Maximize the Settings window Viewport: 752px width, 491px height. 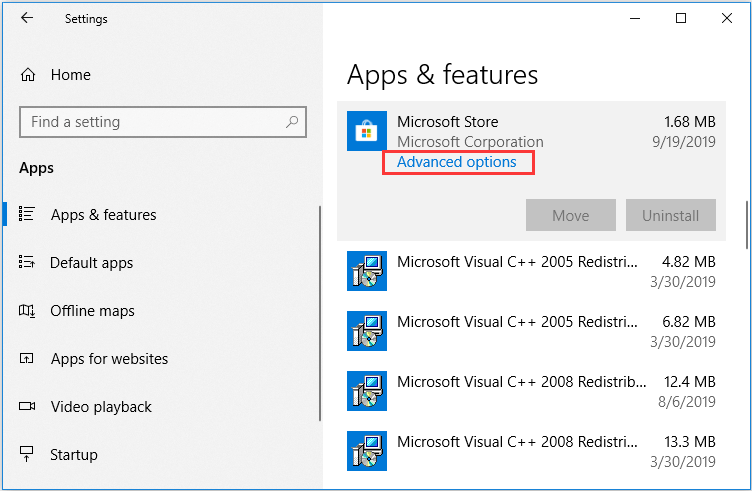pyautogui.click(x=681, y=18)
